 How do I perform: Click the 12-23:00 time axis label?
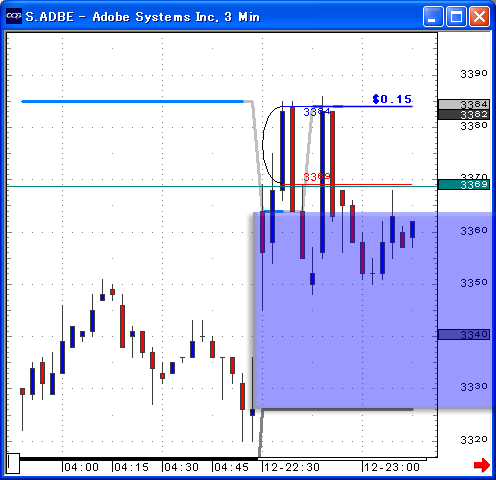(392, 467)
